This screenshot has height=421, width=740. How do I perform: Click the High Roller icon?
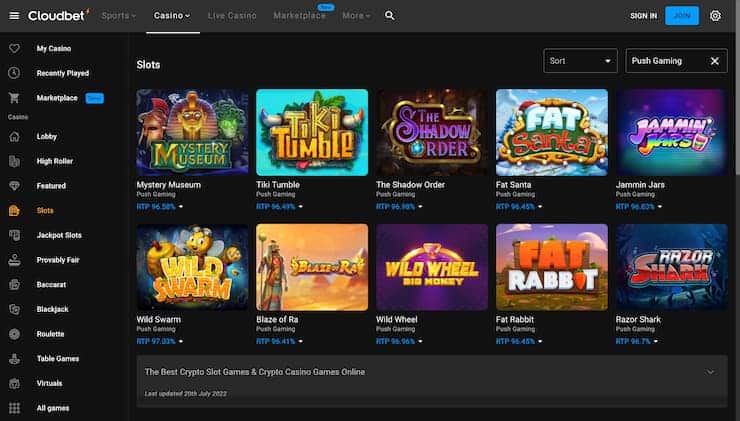[x=15, y=161]
